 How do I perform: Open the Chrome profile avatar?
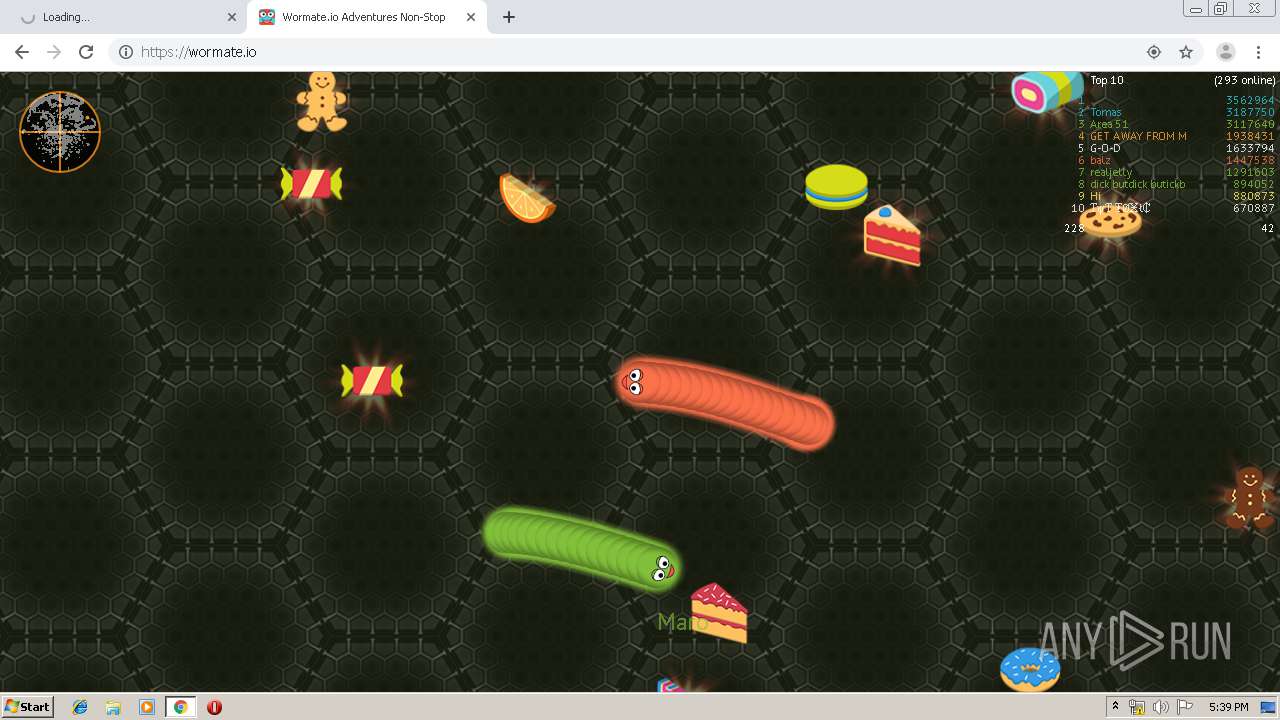1225,52
